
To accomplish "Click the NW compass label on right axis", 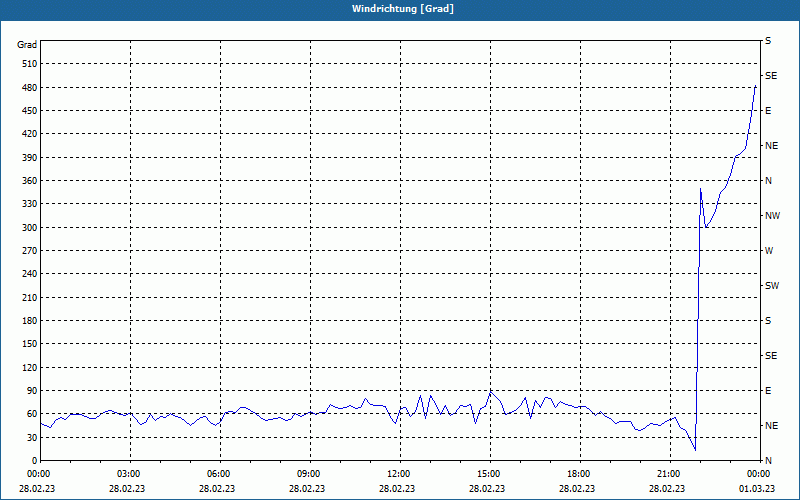I will point(772,216).
